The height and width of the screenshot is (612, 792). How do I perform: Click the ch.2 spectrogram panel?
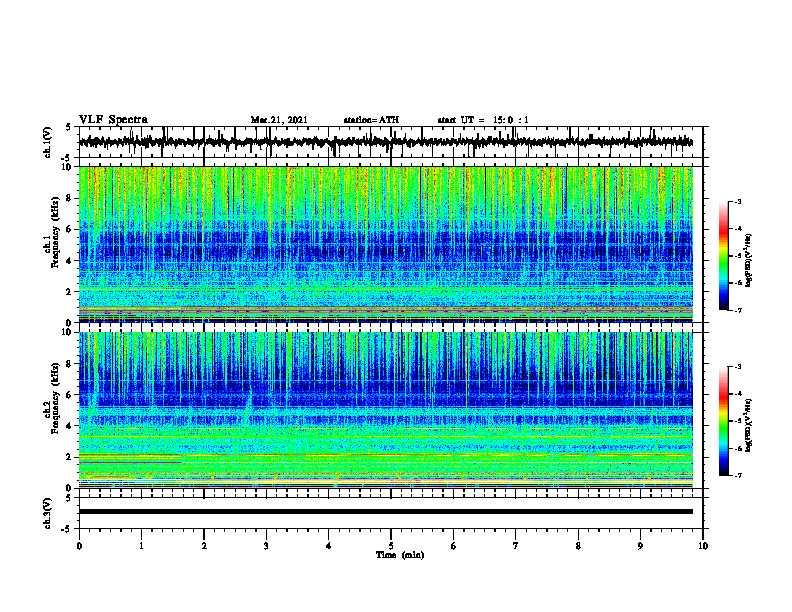tap(385, 410)
